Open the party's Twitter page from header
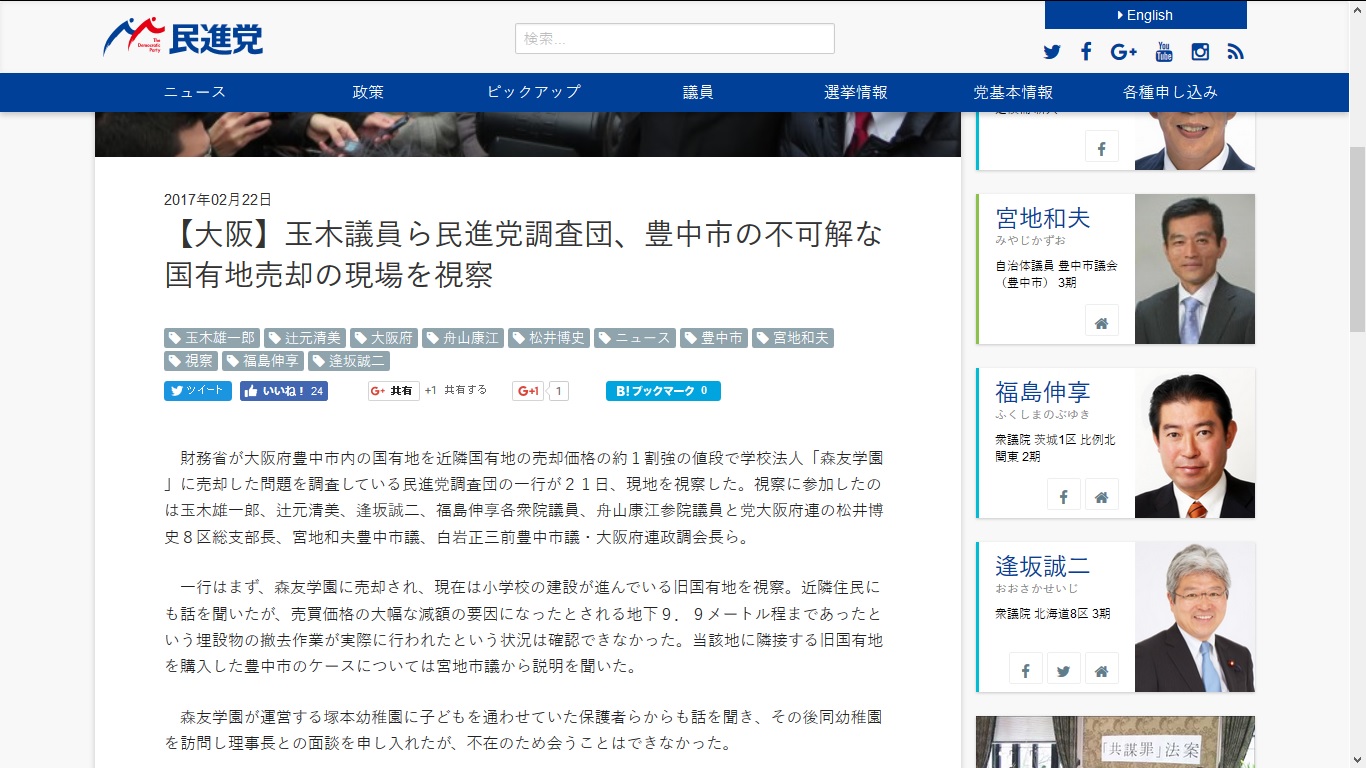The width and height of the screenshot is (1366, 768). coord(1052,52)
